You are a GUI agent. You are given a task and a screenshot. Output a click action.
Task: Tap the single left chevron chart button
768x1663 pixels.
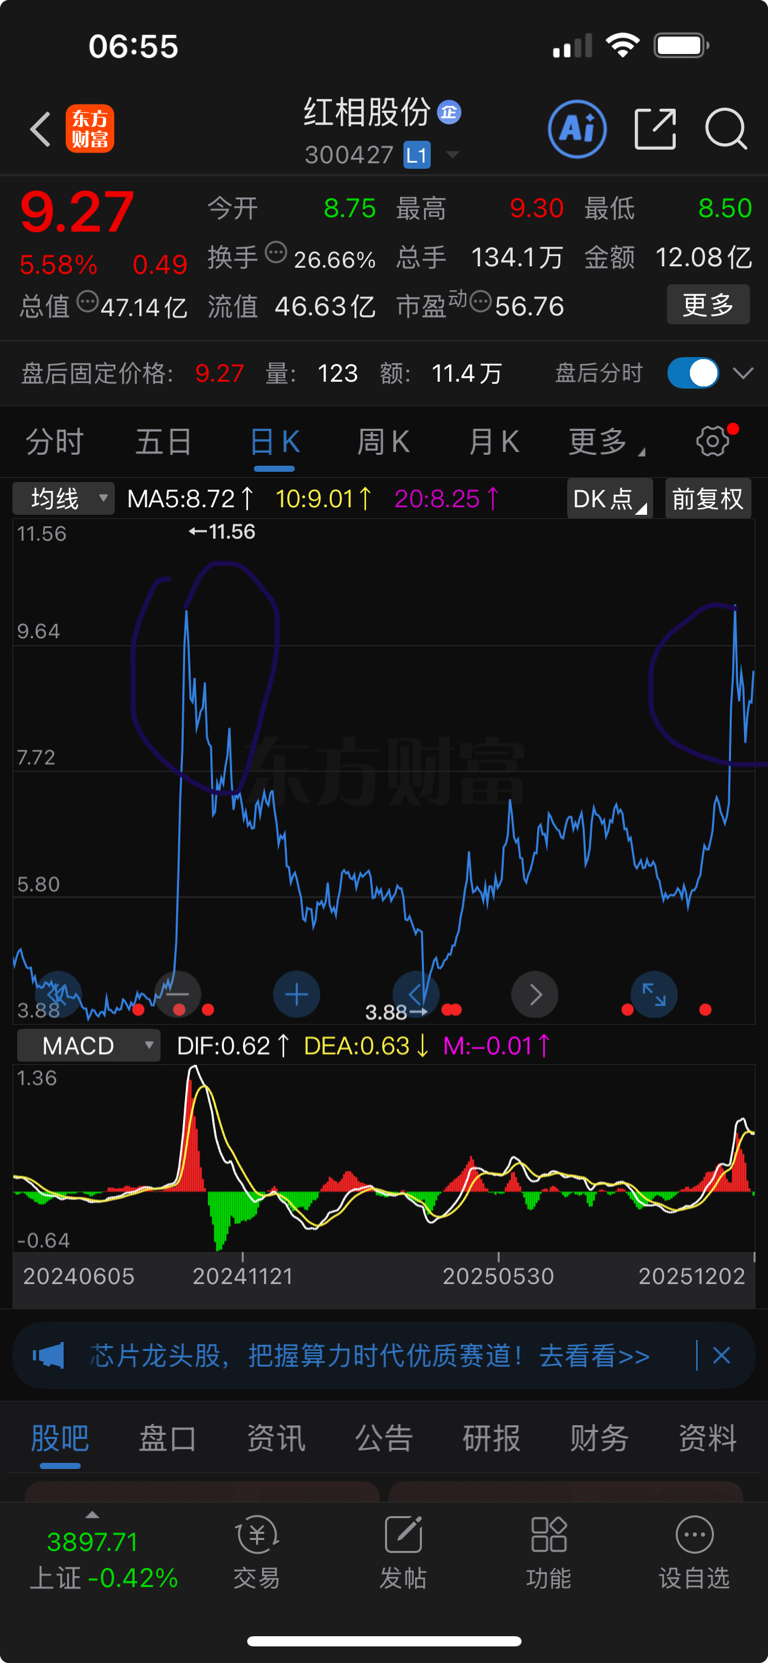click(x=416, y=994)
